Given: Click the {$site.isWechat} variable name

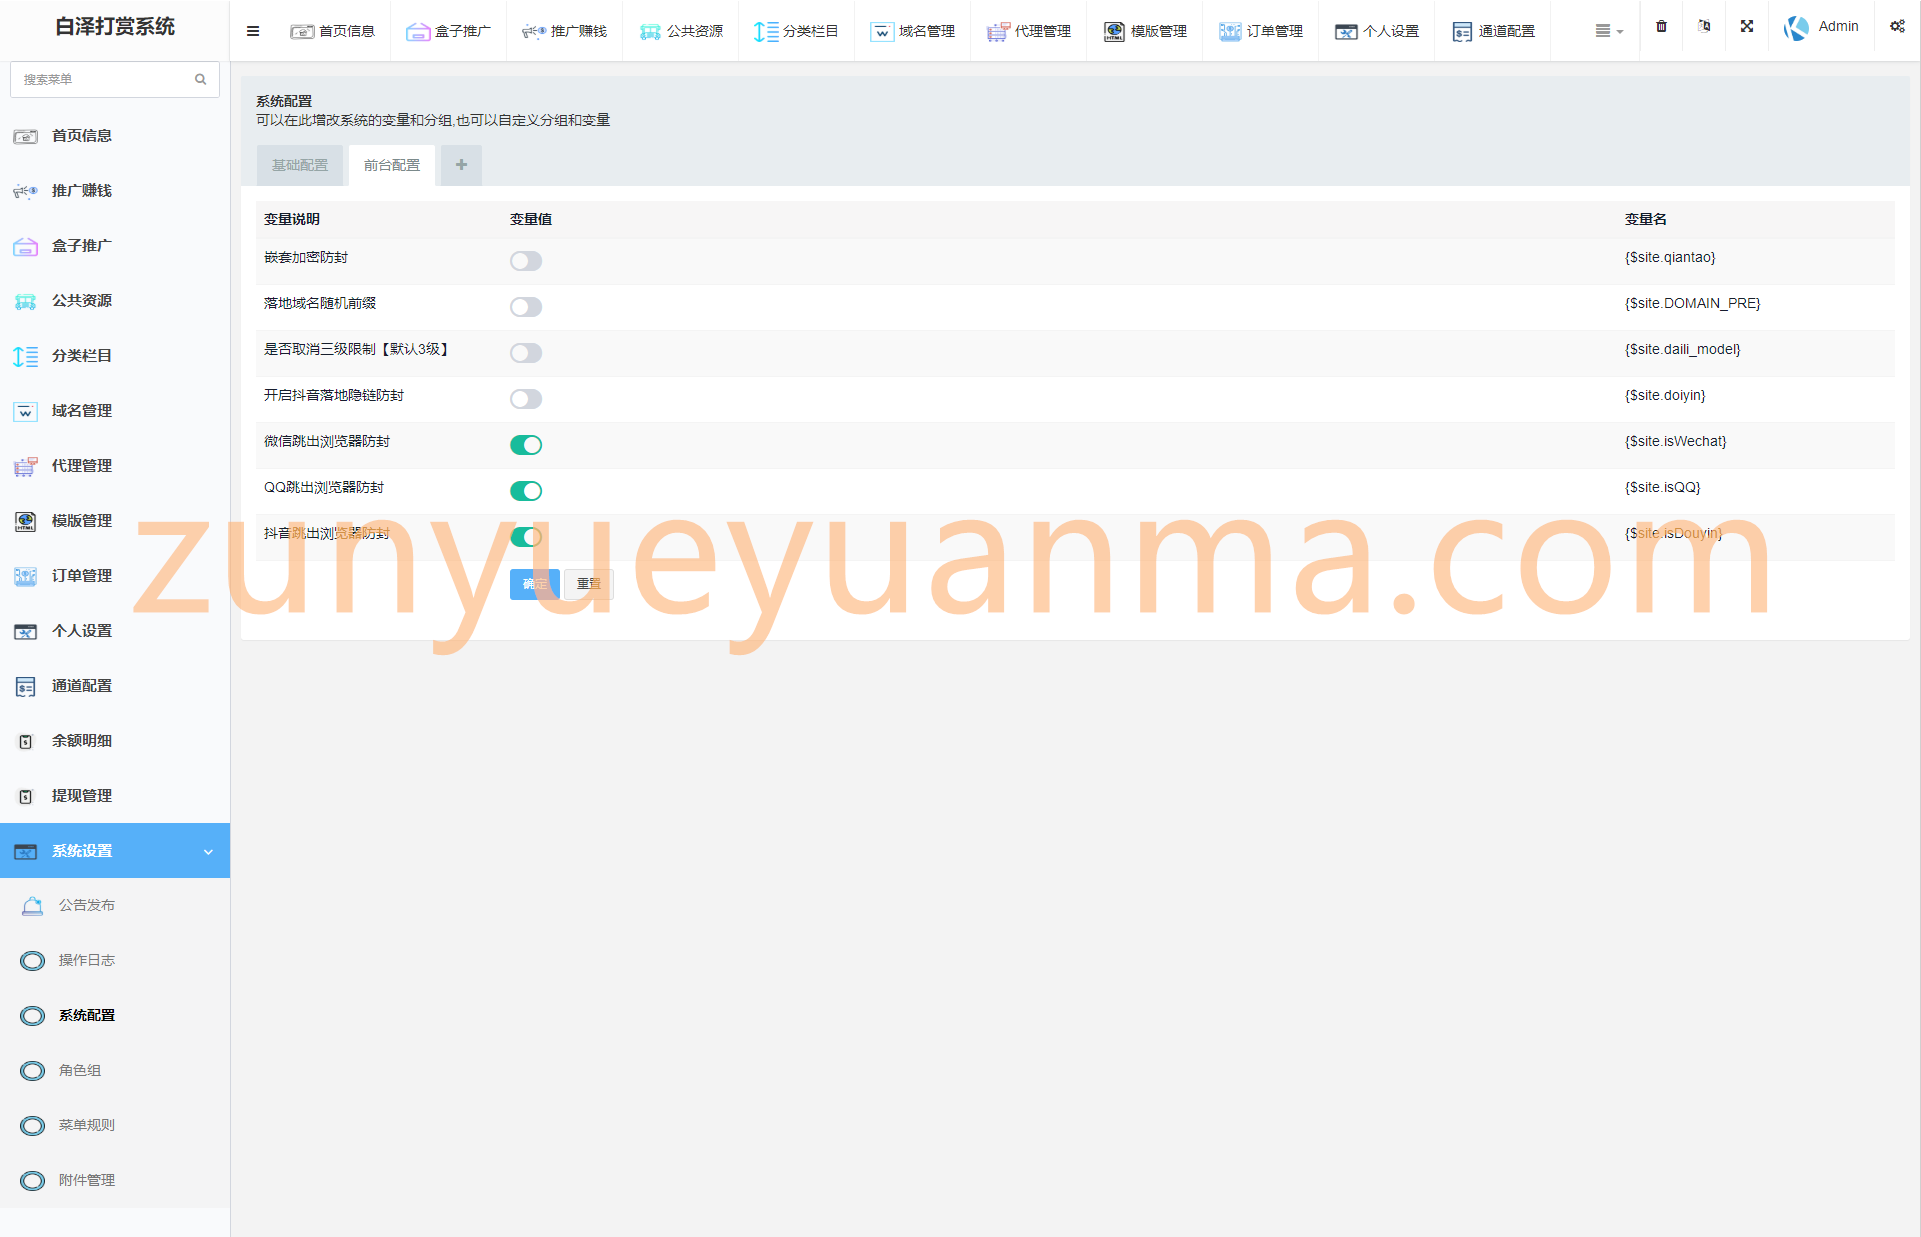Looking at the screenshot, I should pos(1675,442).
